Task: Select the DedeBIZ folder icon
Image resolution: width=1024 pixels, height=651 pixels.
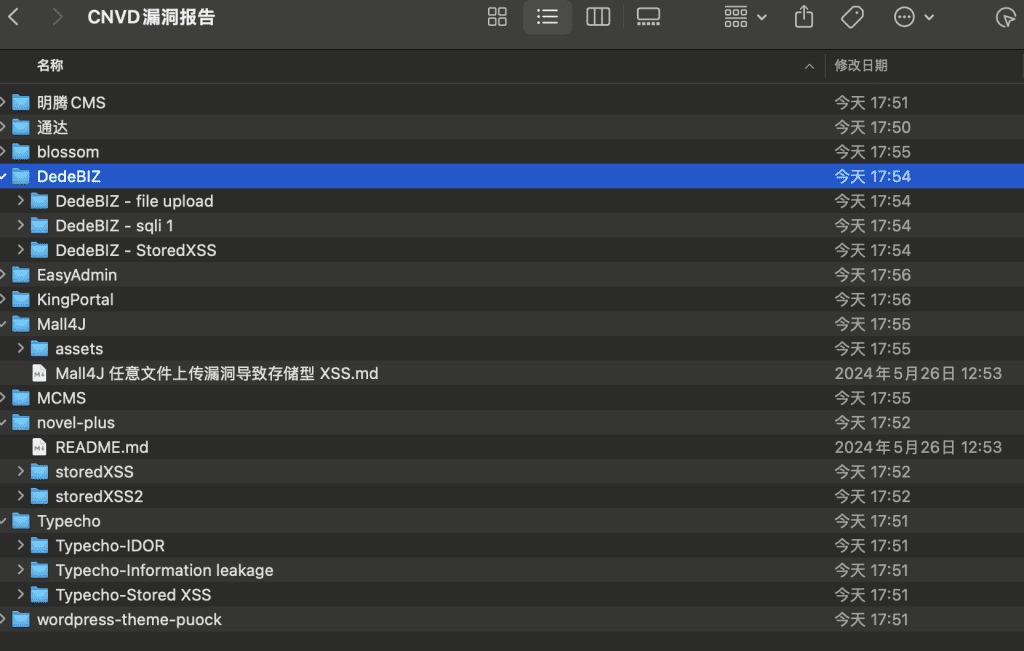Action: (x=21, y=176)
